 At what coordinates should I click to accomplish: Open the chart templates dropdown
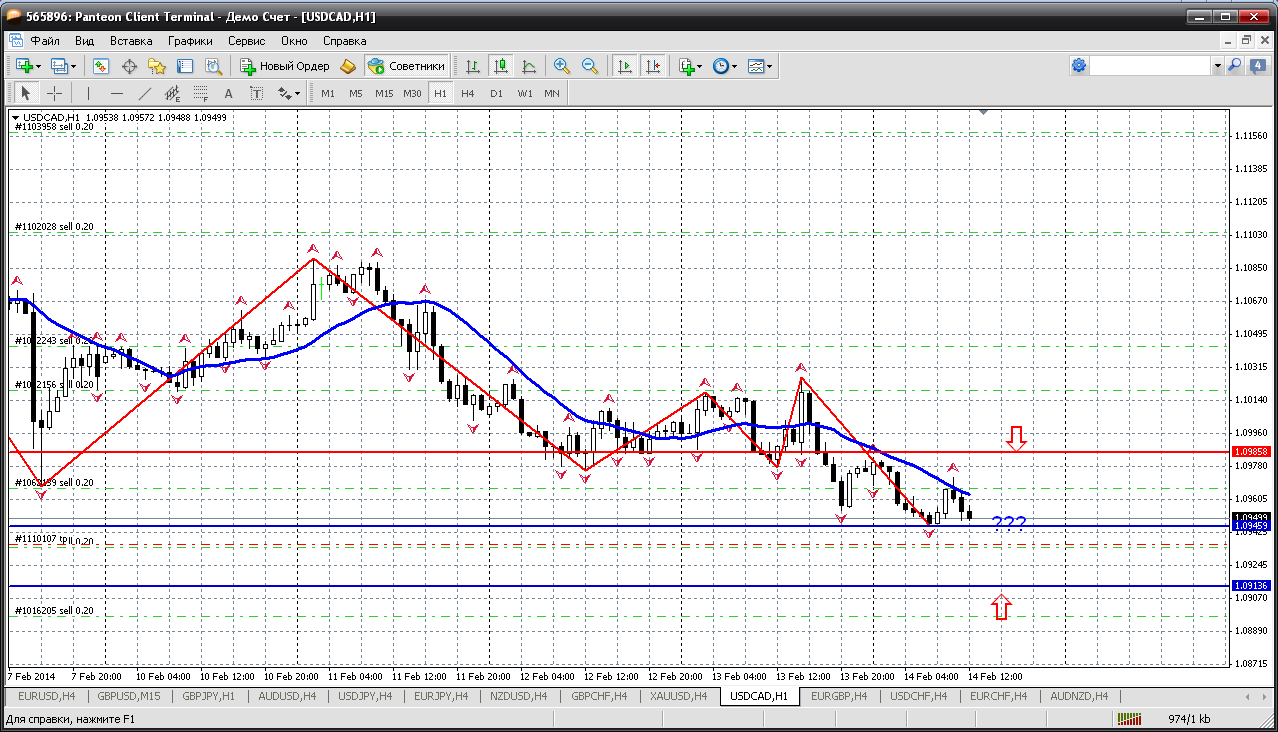coord(761,66)
